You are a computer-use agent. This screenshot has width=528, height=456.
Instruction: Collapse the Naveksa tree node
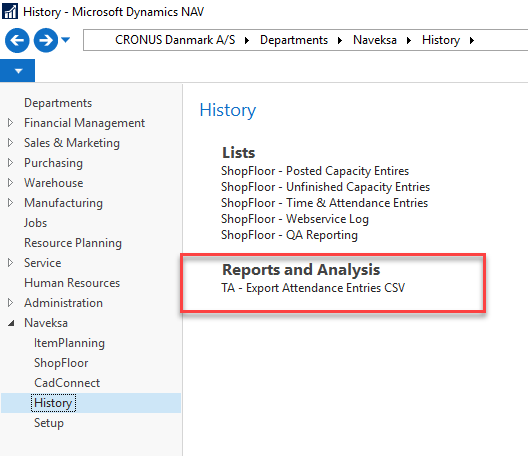pyautogui.click(x=11, y=323)
